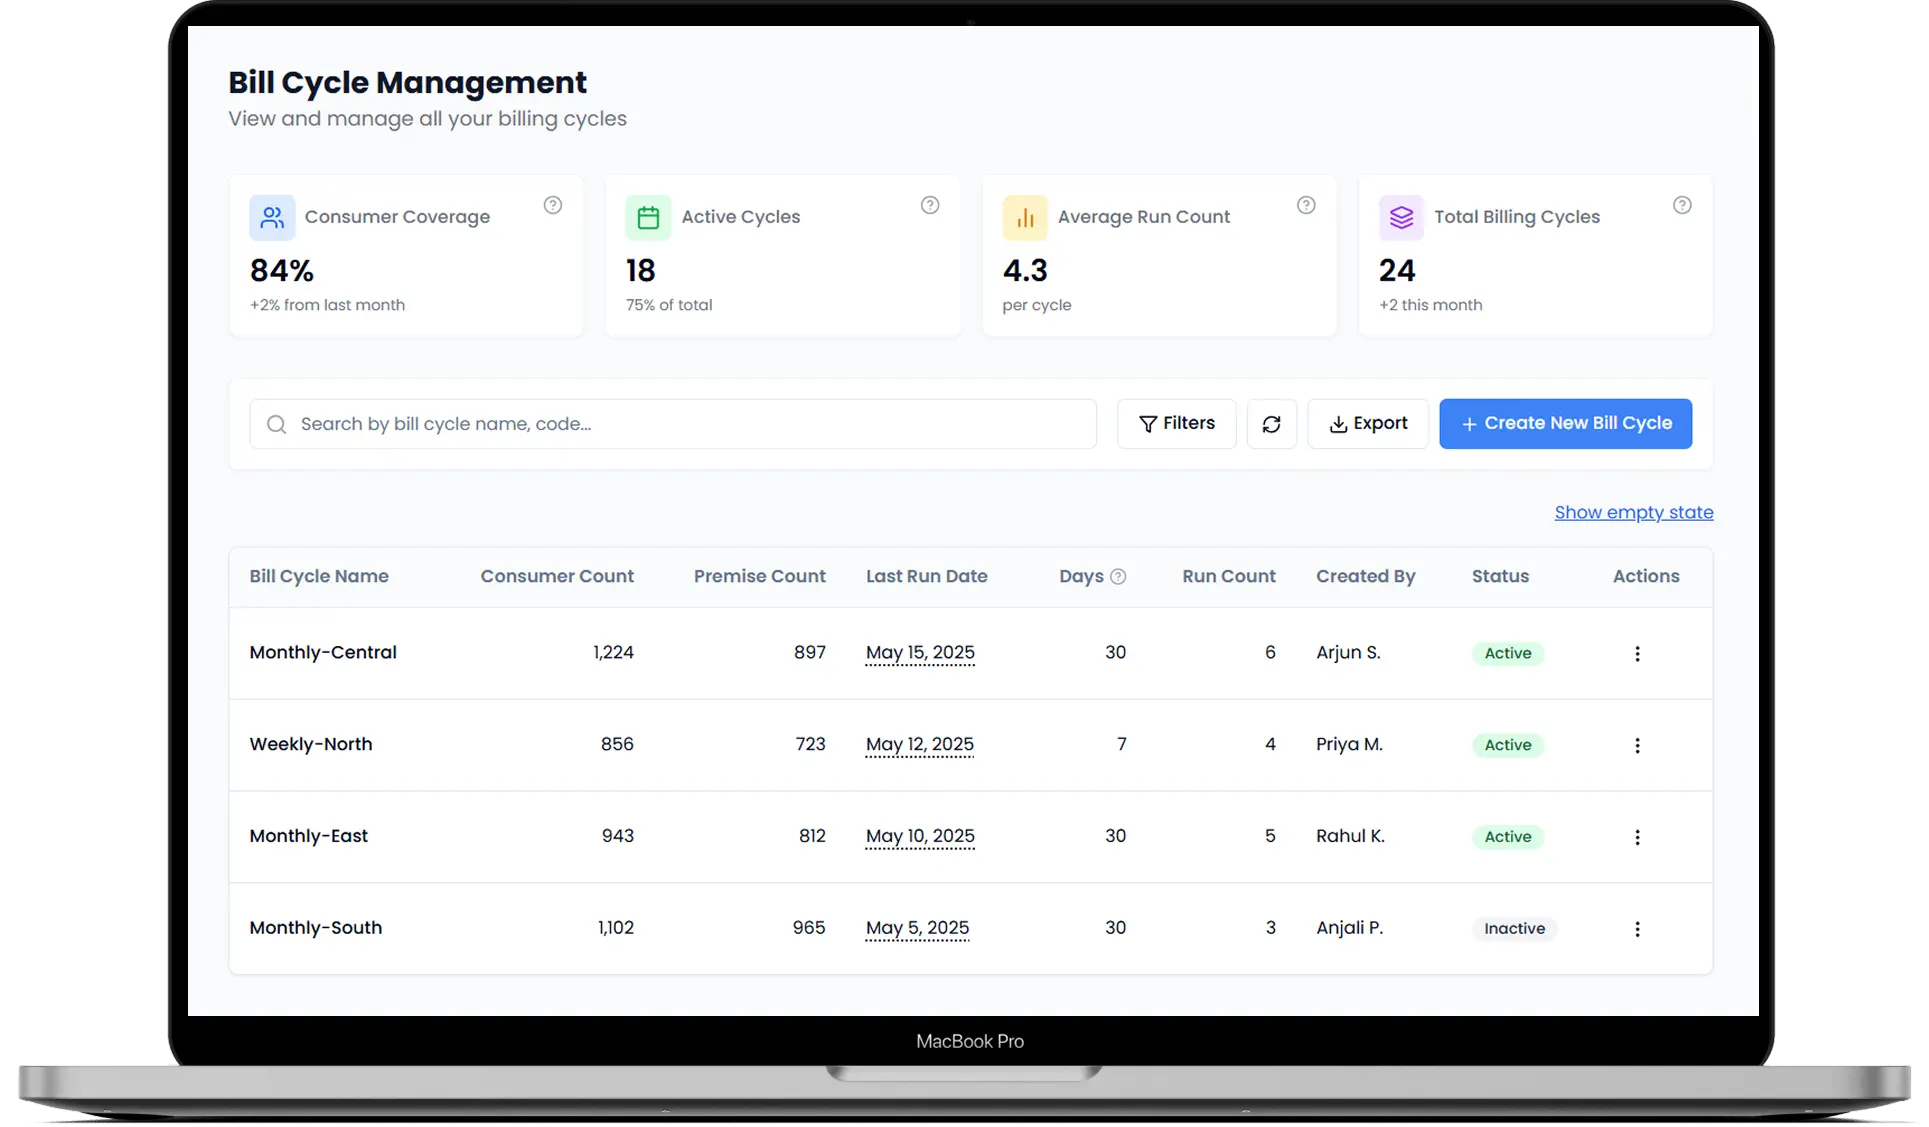Screen dimensions: 1929x1127
Task: Click the Show empty state link
Action: [1633, 512]
